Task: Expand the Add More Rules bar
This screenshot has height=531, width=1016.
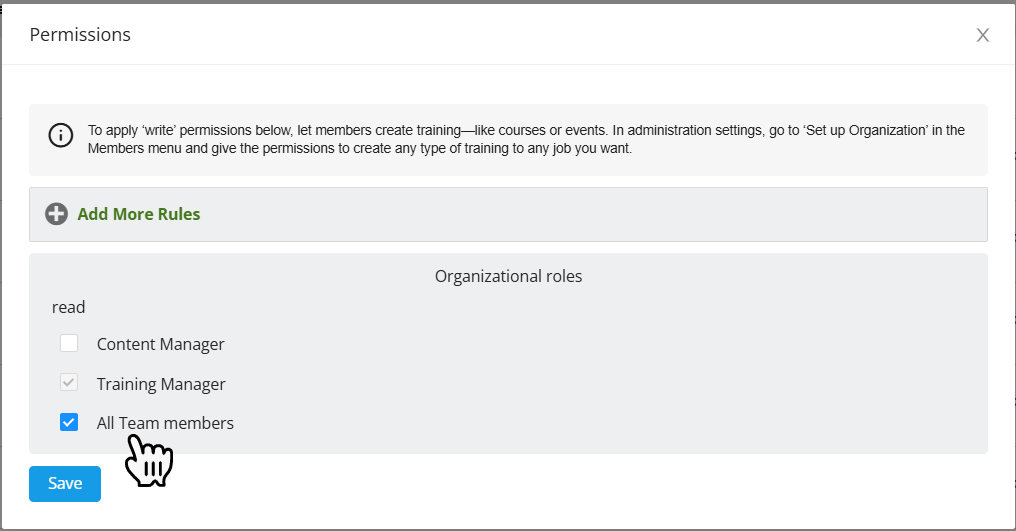Action: (x=508, y=214)
